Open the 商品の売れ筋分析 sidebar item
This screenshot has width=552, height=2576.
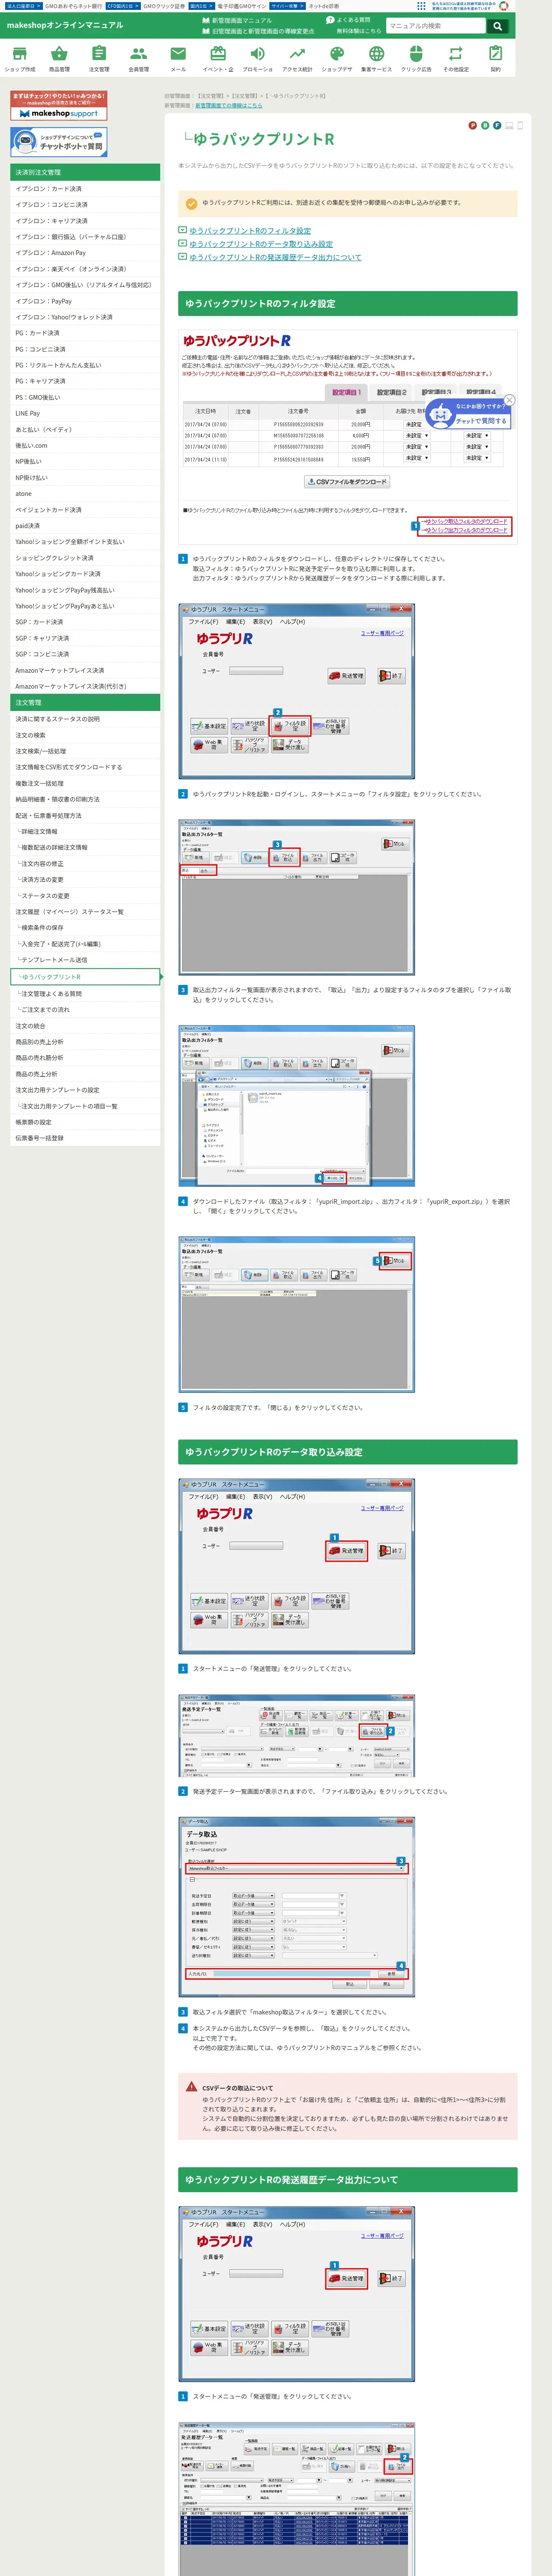click(85, 1058)
